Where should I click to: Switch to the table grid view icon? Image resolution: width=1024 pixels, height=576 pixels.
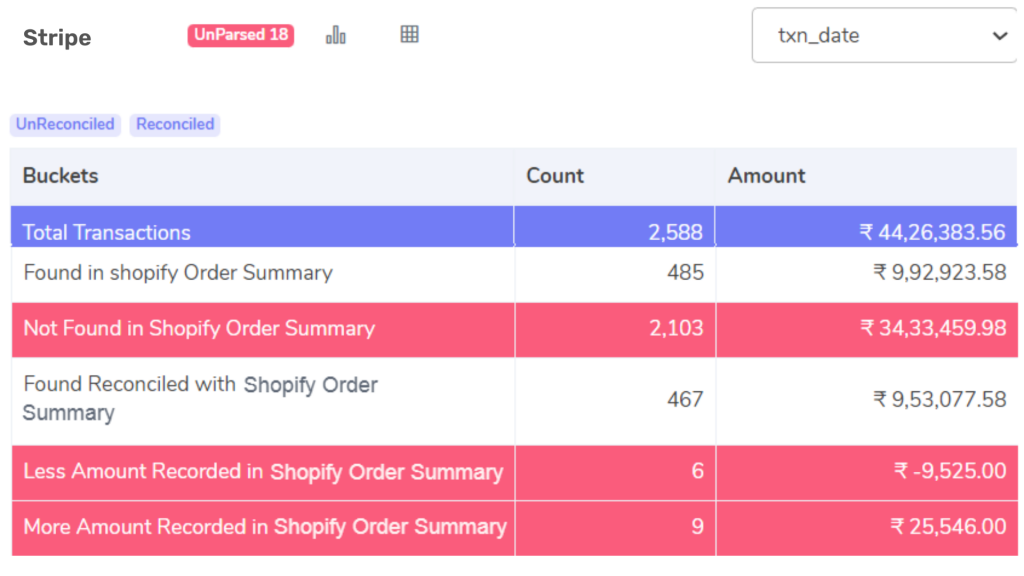409,34
